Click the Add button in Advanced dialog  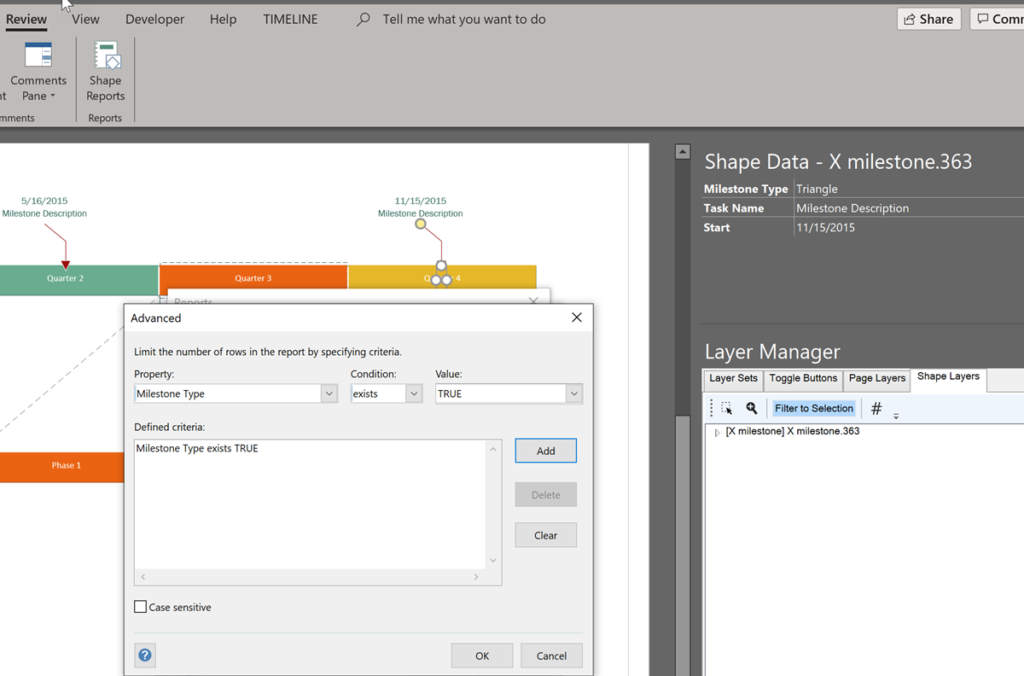[x=545, y=450]
